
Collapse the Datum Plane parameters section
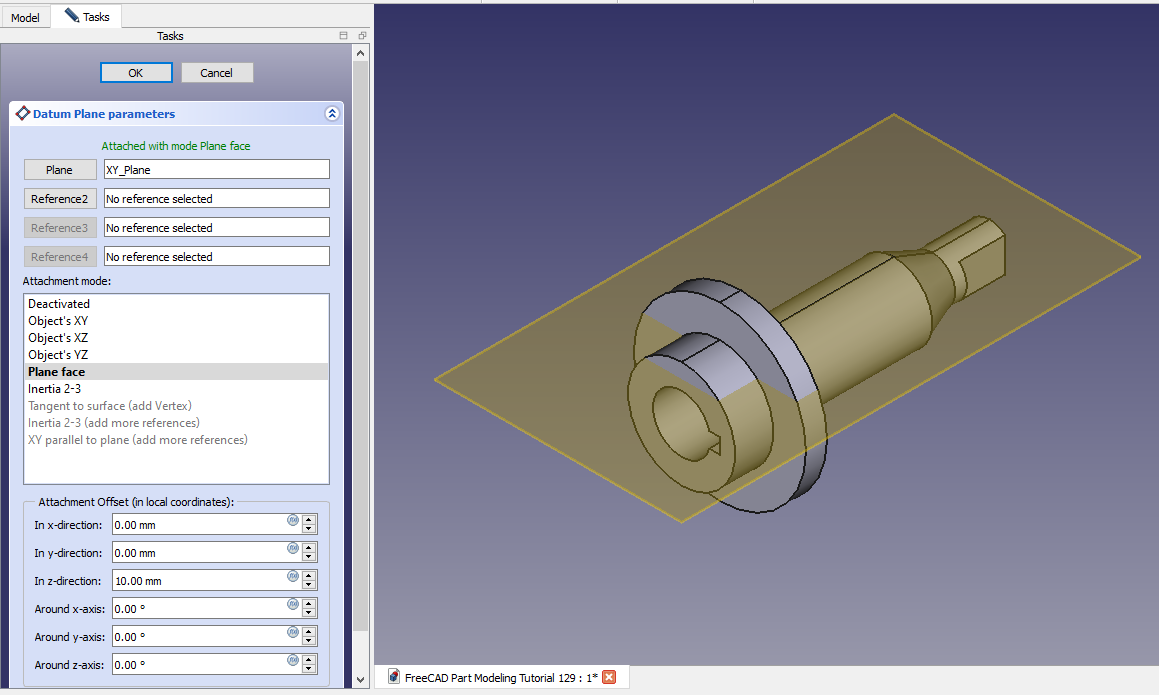point(332,114)
